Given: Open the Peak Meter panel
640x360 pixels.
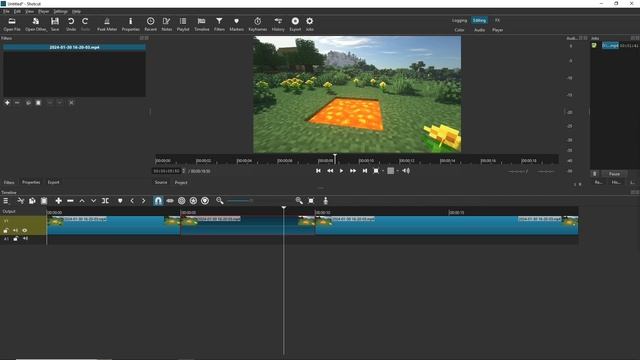Looking at the screenshot, I should pyautogui.click(x=107, y=24).
